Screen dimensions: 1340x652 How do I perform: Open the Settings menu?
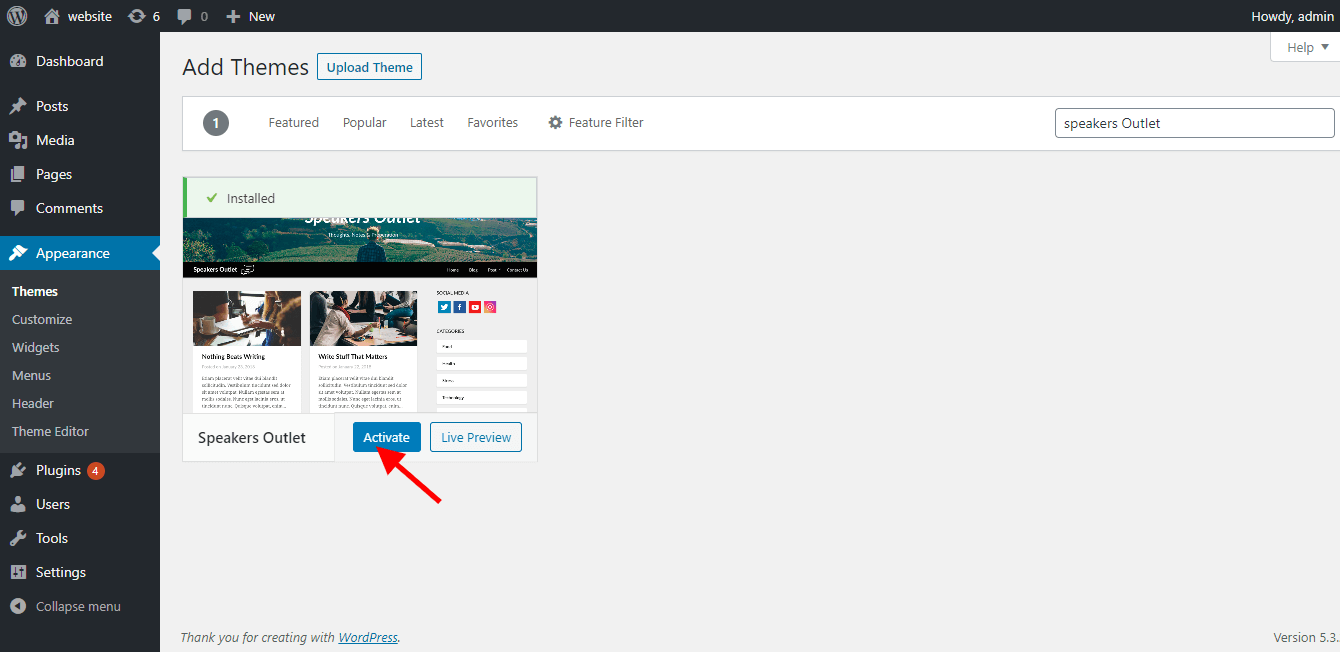(80, 572)
